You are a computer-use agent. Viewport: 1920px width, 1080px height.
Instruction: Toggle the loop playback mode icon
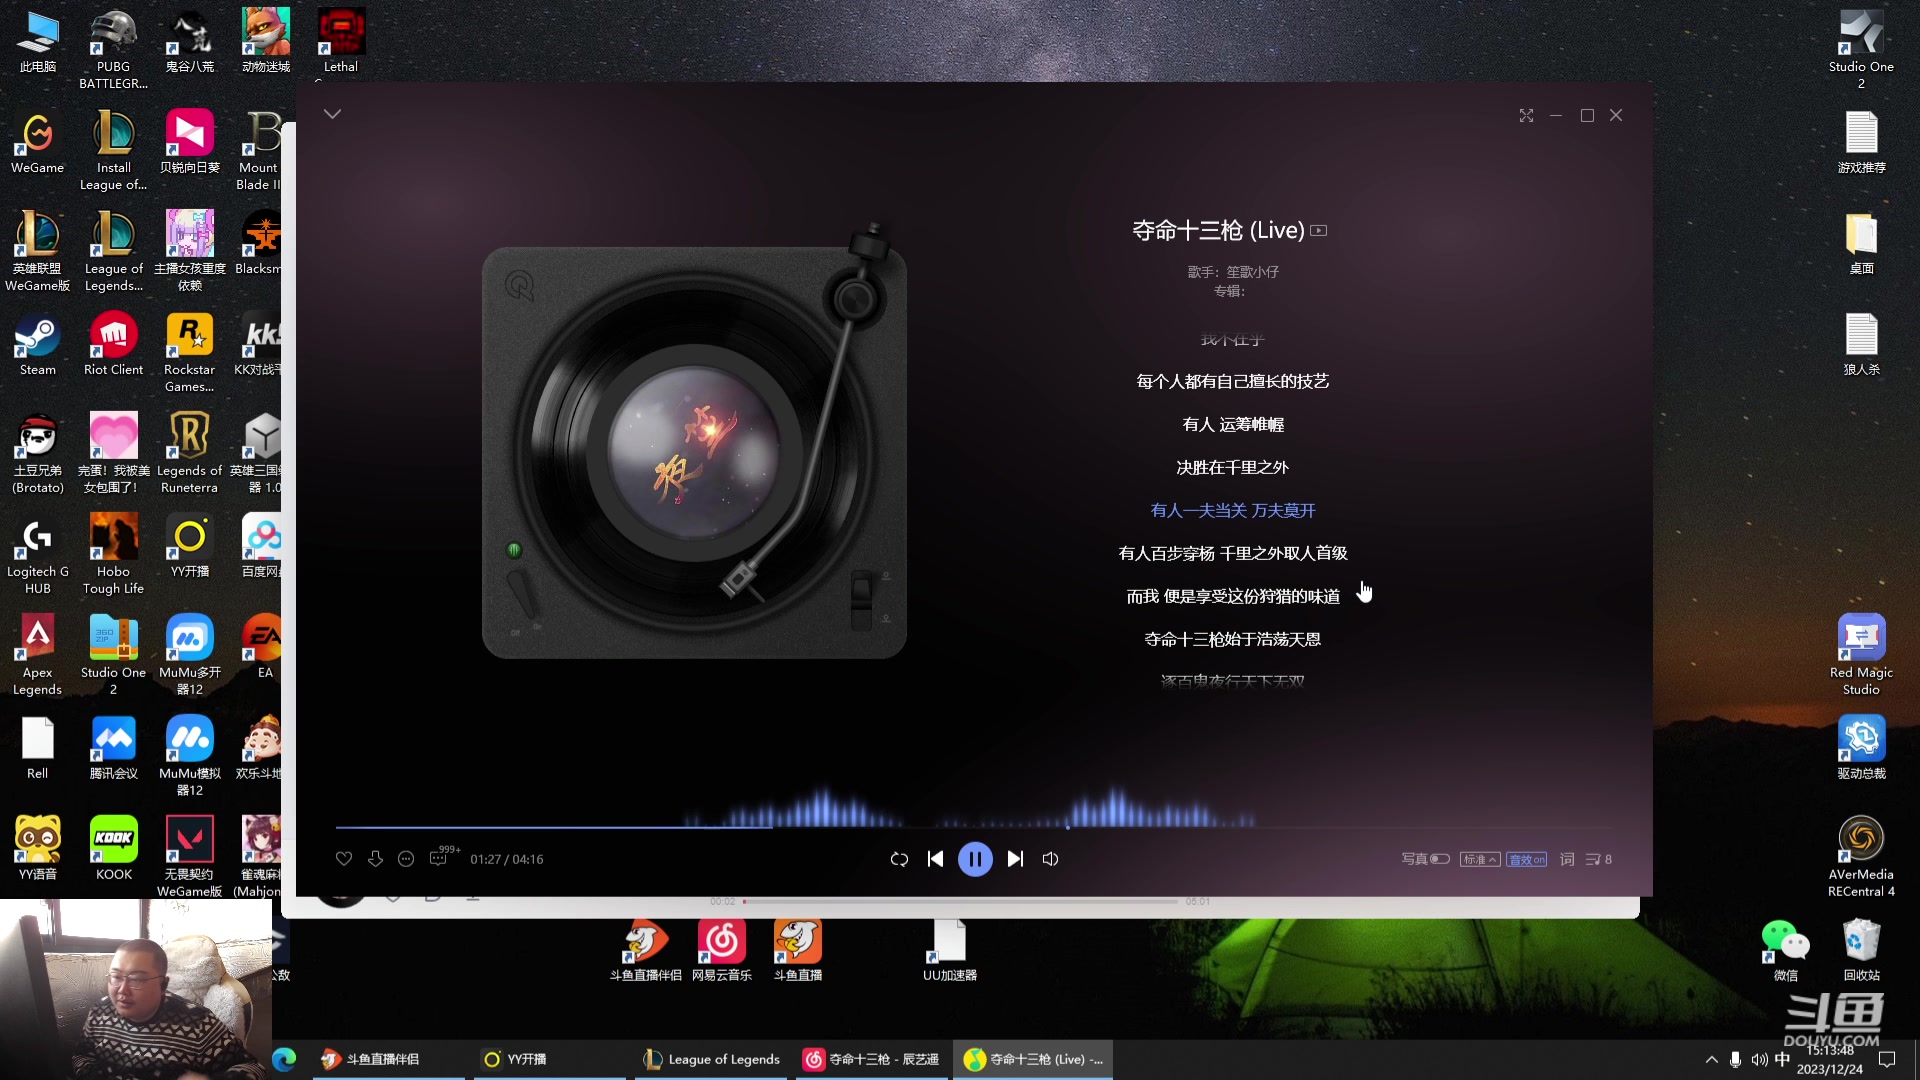[899, 859]
